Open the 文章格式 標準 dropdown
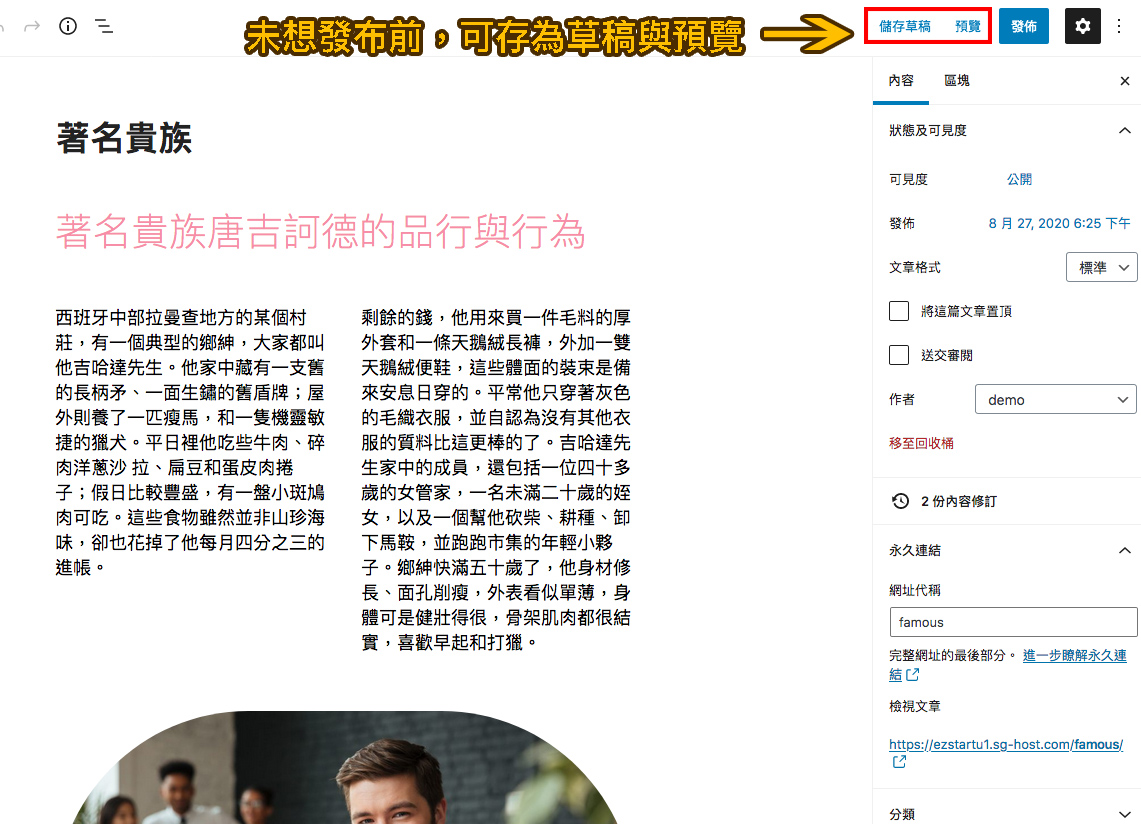Image resolution: width=1141 pixels, height=824 pixels. (x=1101, y=267)
